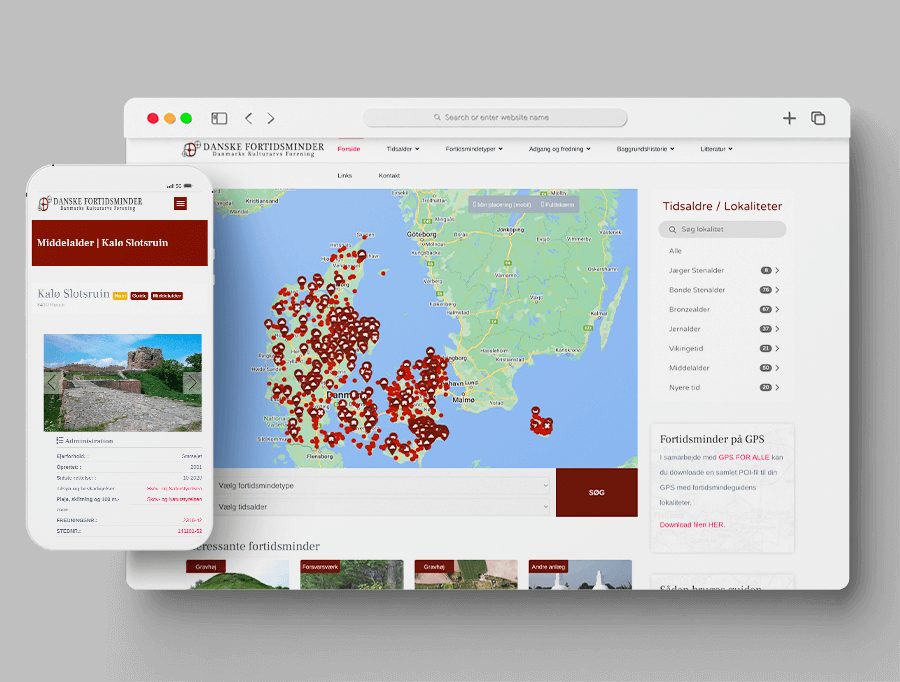This screenshot has height=682, width=900.
Task: Toggle the browser sidebar icon
Action: click(219, 118)
